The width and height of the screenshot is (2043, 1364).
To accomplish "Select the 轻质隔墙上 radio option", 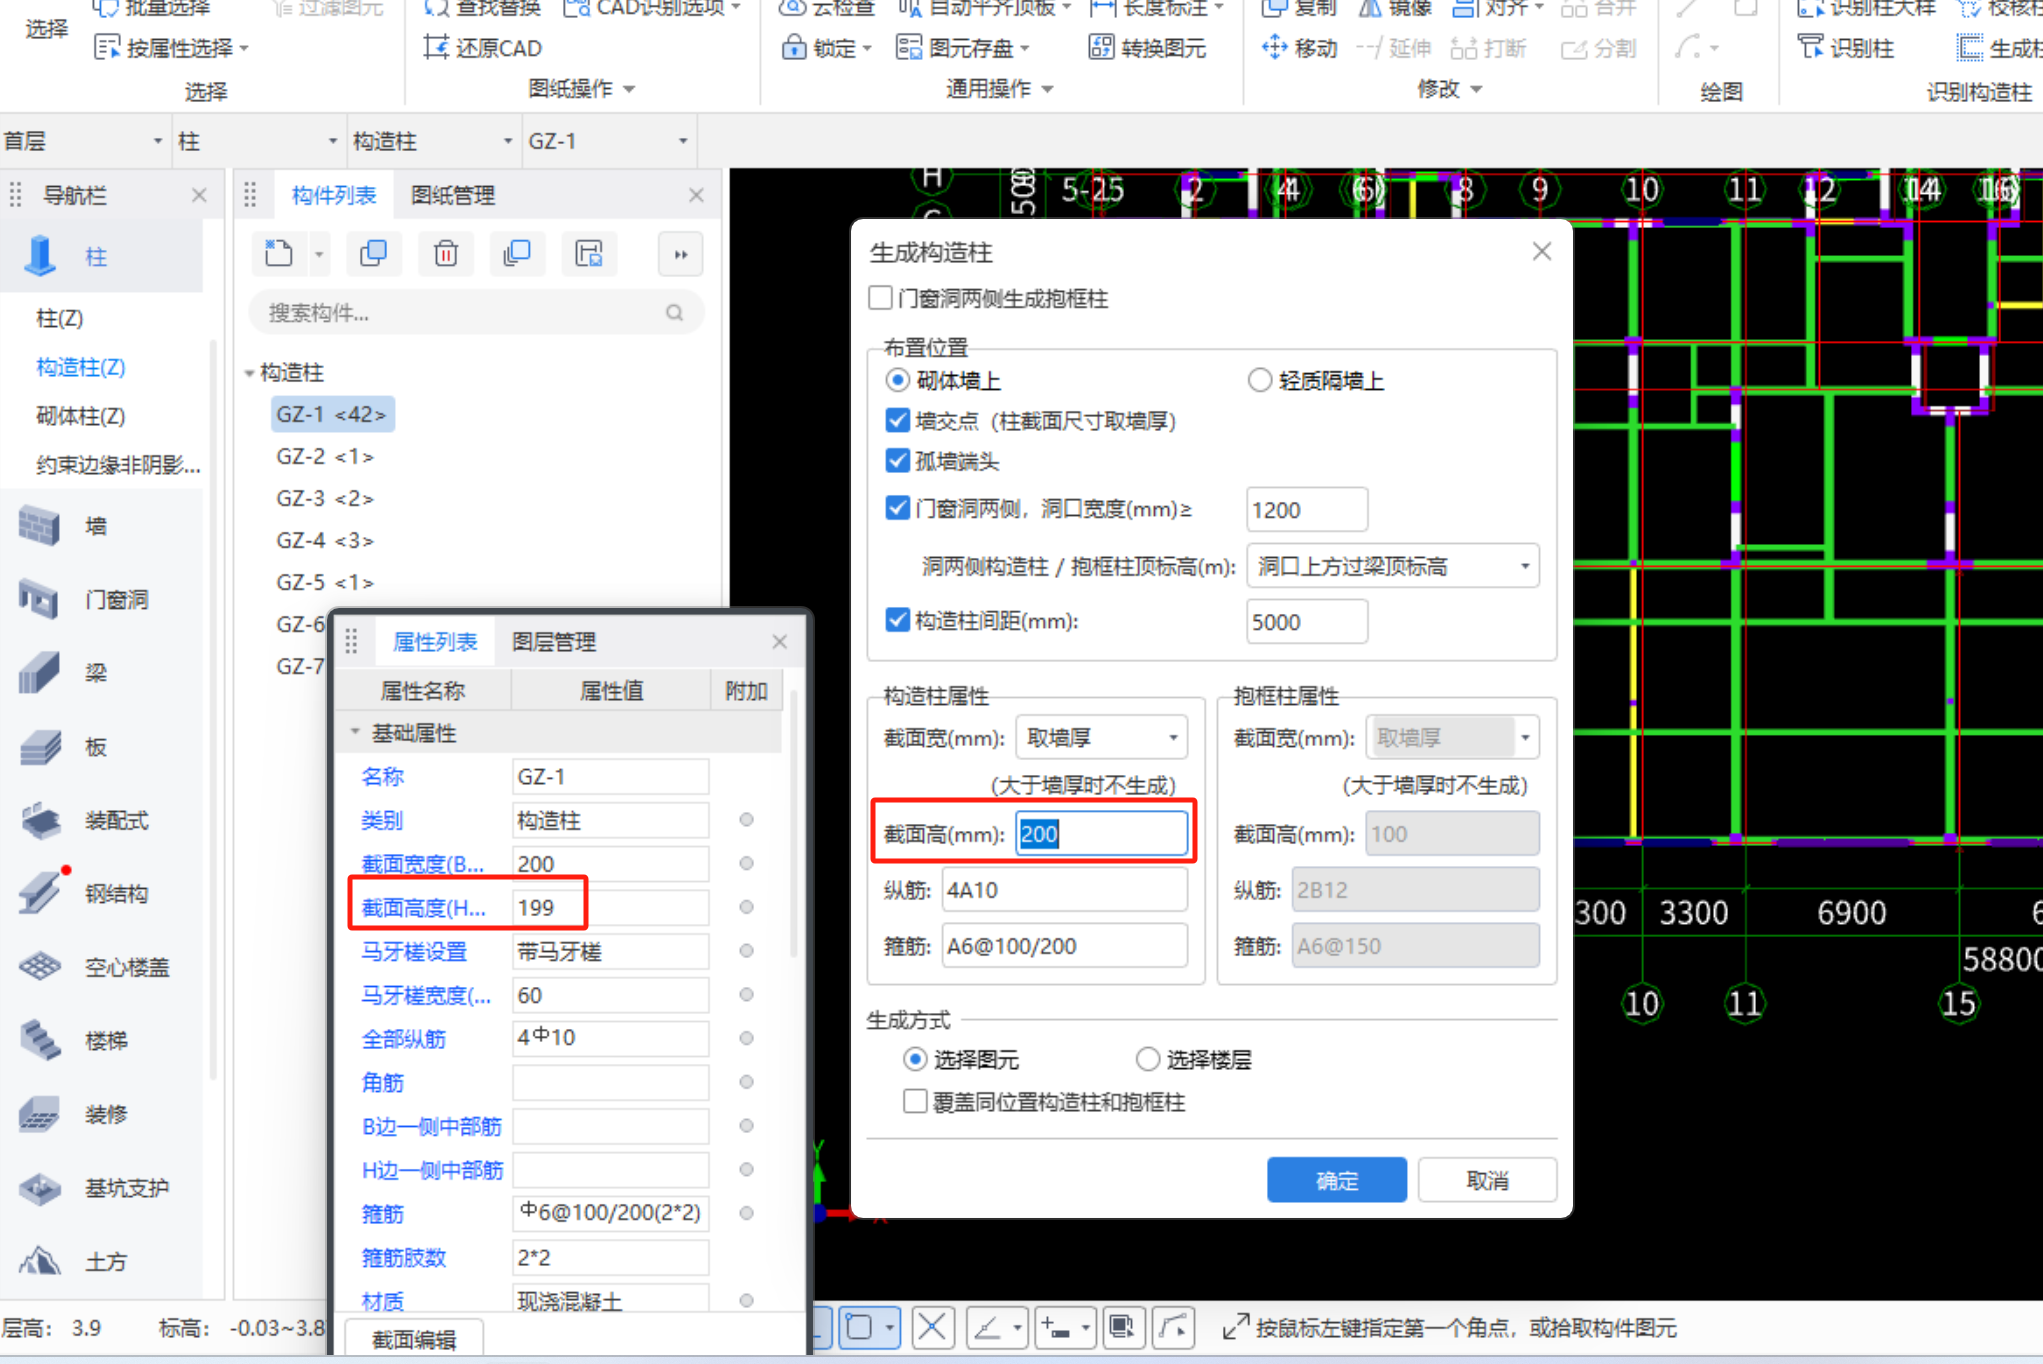I will tap(1259, 380).
